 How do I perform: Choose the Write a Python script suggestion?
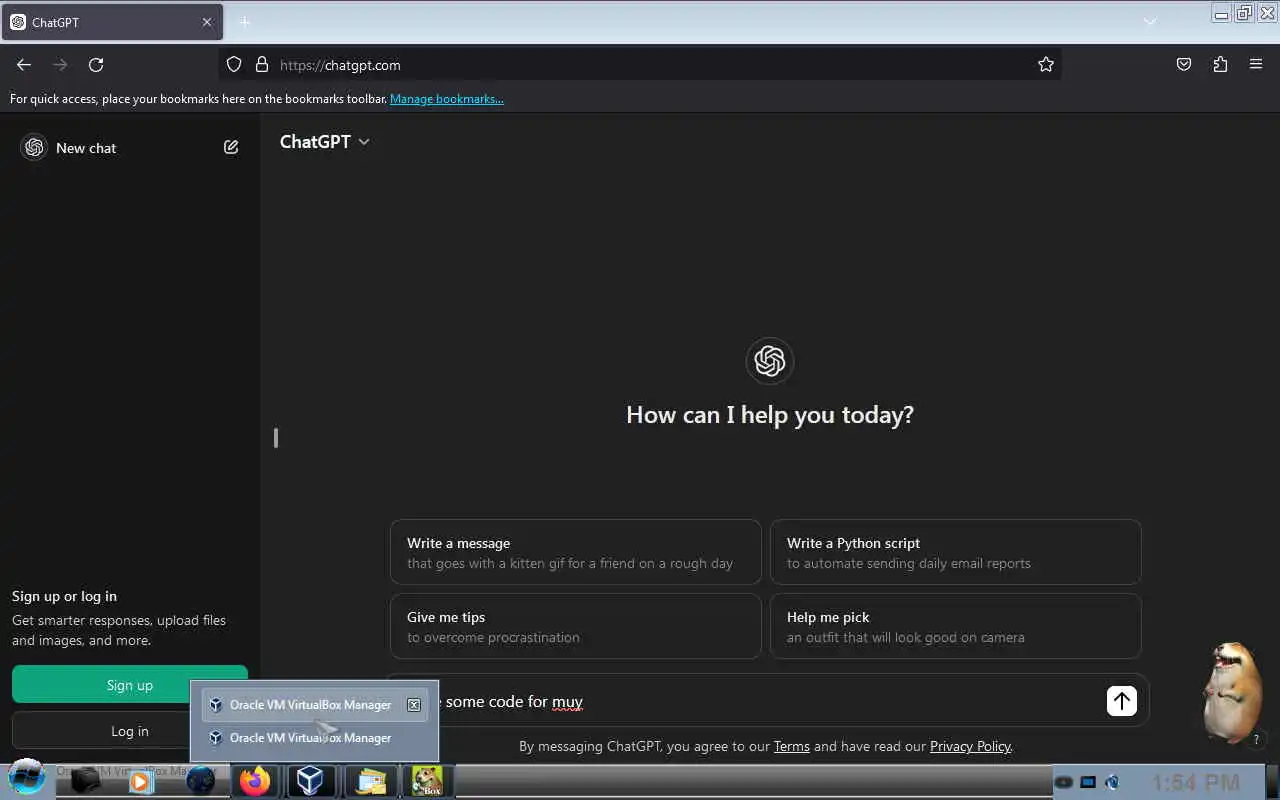tap(956, 552)
